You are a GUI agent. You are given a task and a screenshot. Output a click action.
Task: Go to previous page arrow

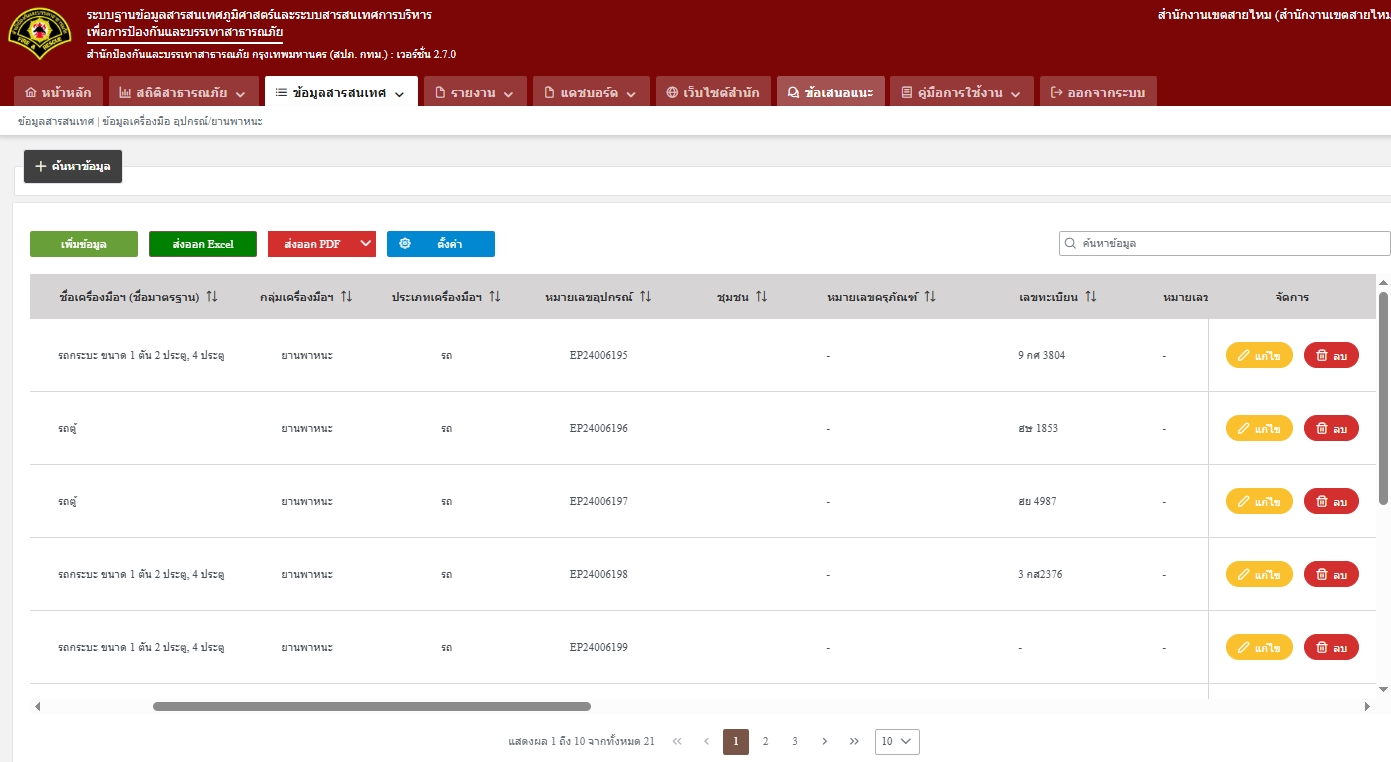pyautogui.click(x=706, y=741)
